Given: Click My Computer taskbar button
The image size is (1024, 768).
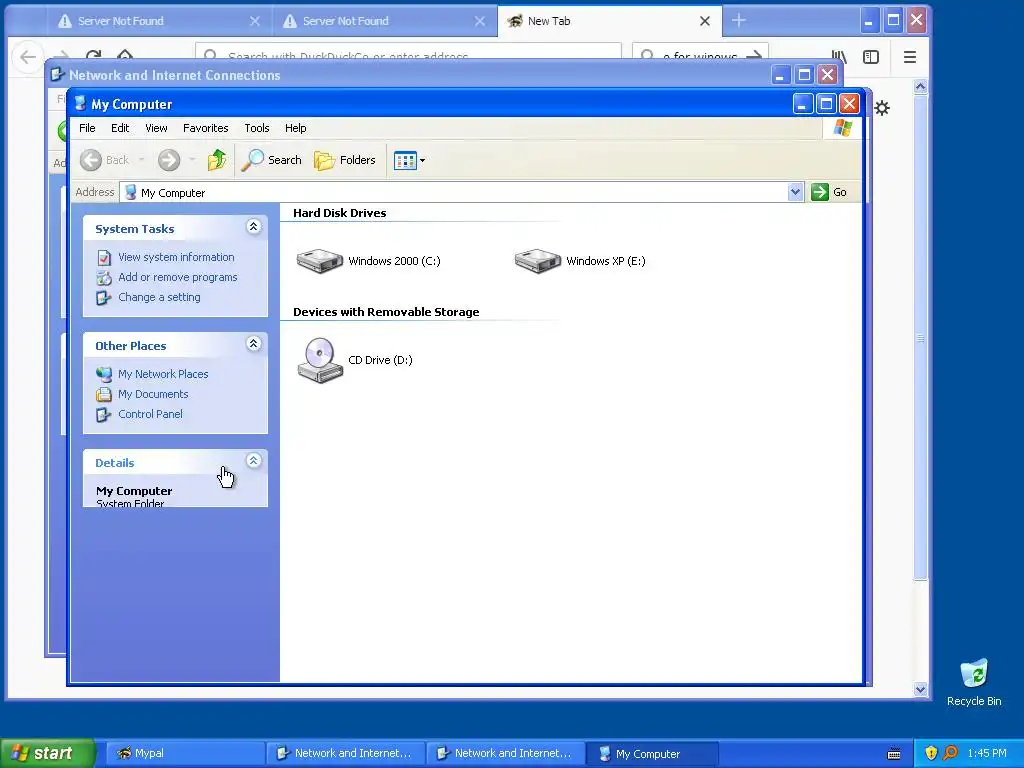Looking at the screenshot, I should [652, 753].
